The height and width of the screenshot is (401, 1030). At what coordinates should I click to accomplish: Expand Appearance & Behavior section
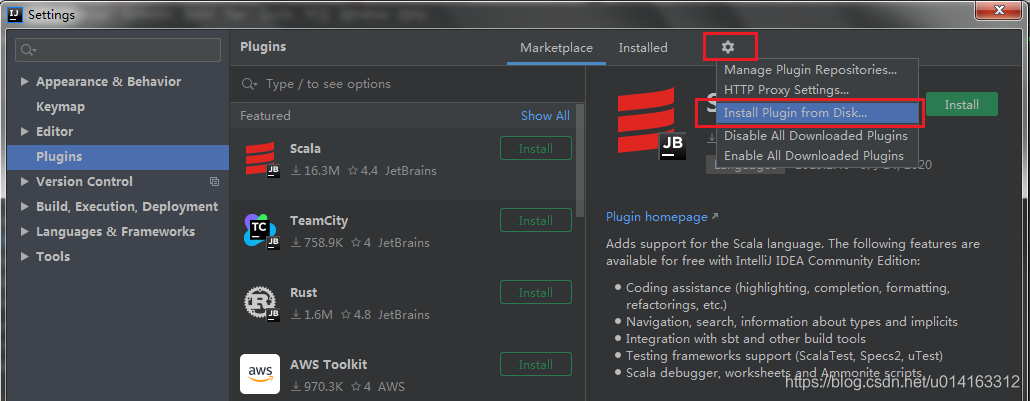25,82
